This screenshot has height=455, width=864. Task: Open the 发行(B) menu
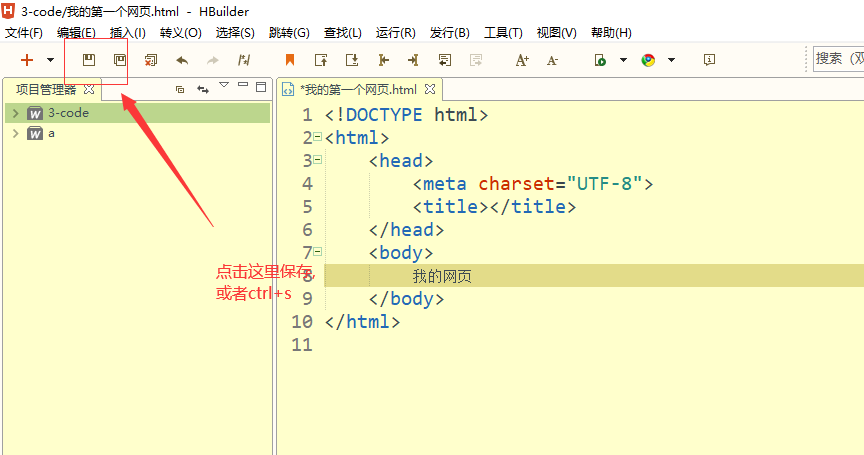coord(450,33)
